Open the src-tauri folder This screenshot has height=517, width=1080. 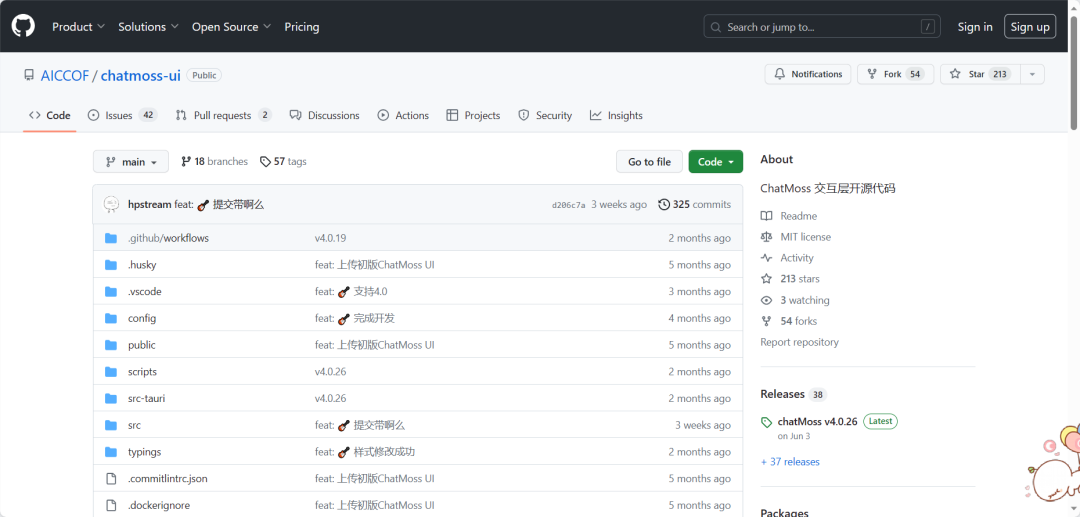tap(147, 399)
